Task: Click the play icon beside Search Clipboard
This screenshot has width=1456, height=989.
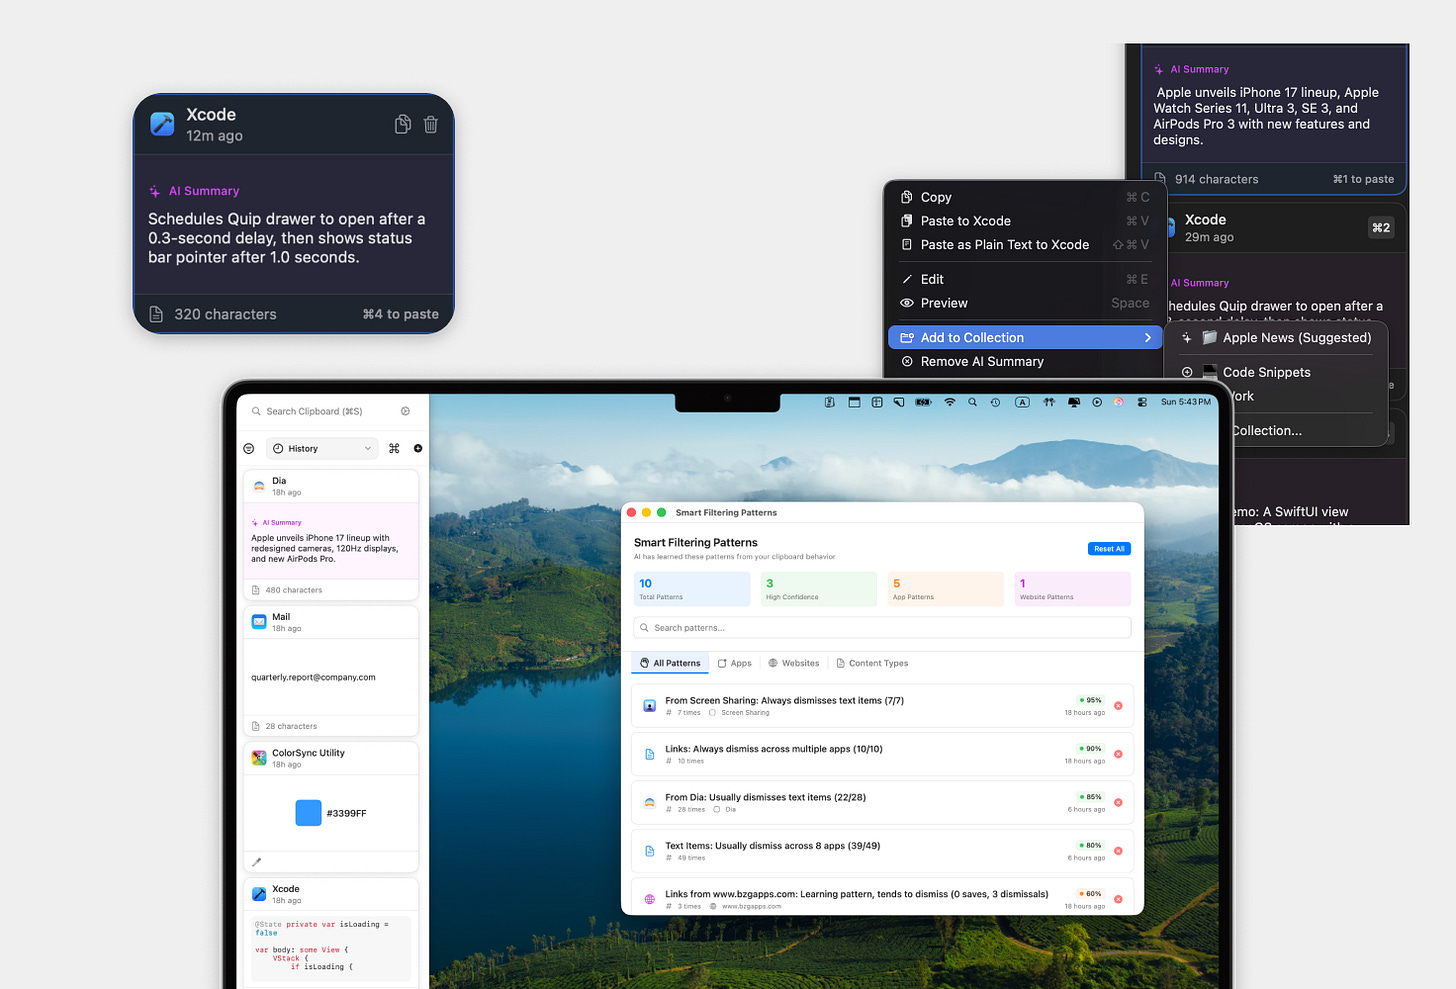Action: (405, 411)
